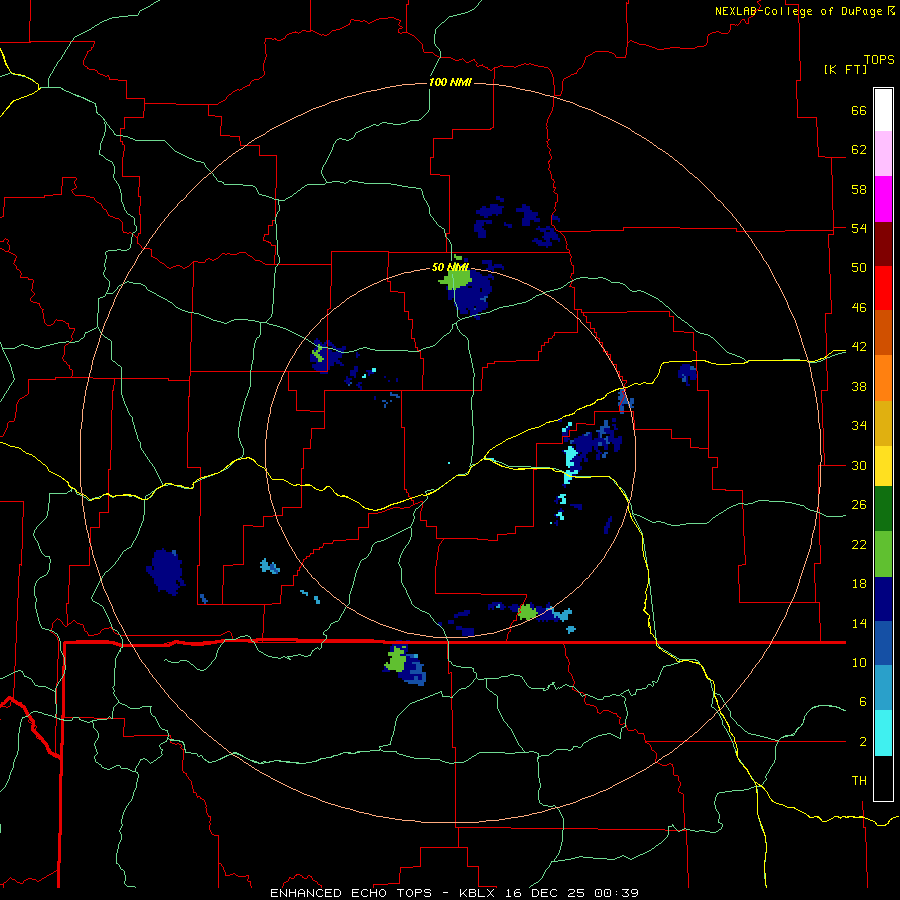Select the dark green legend swatch
This screenshot has width=900, height=900.
(883, 509)
